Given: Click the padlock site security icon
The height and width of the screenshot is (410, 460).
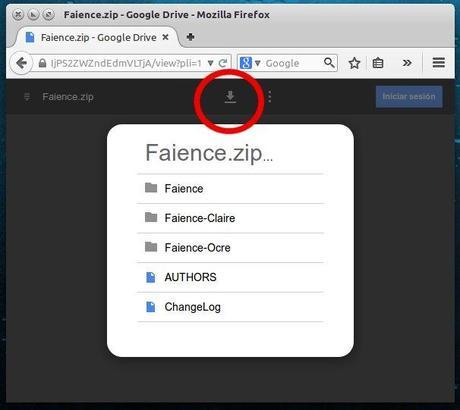Looking at the screenshot, I should (x=42, y=63).
